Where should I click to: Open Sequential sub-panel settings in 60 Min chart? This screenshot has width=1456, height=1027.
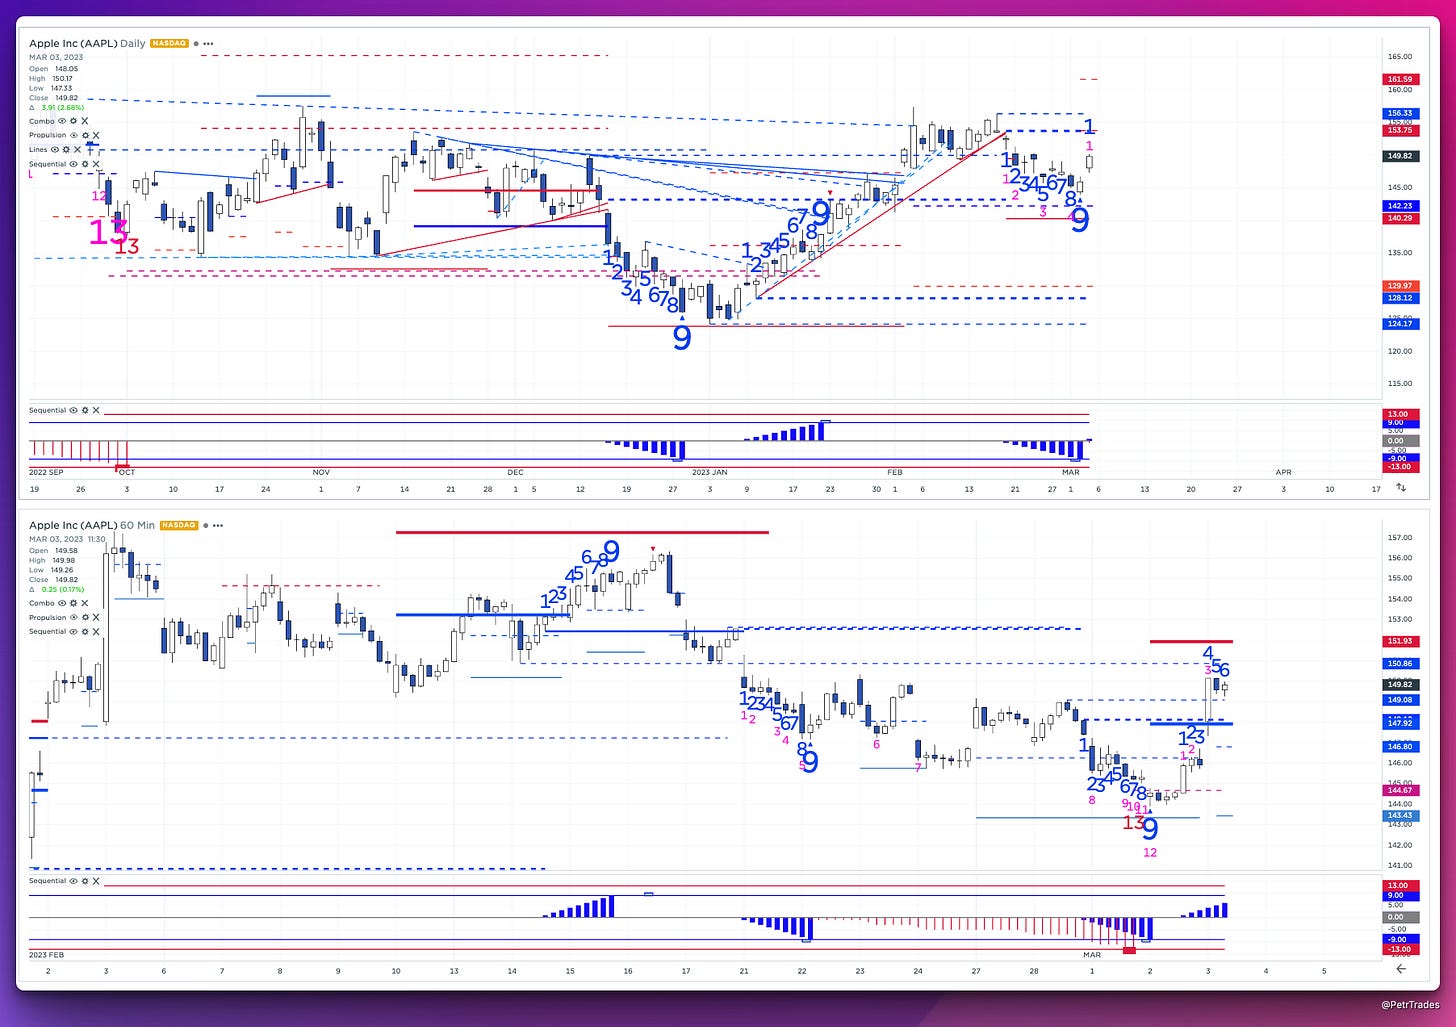(85, 881)
